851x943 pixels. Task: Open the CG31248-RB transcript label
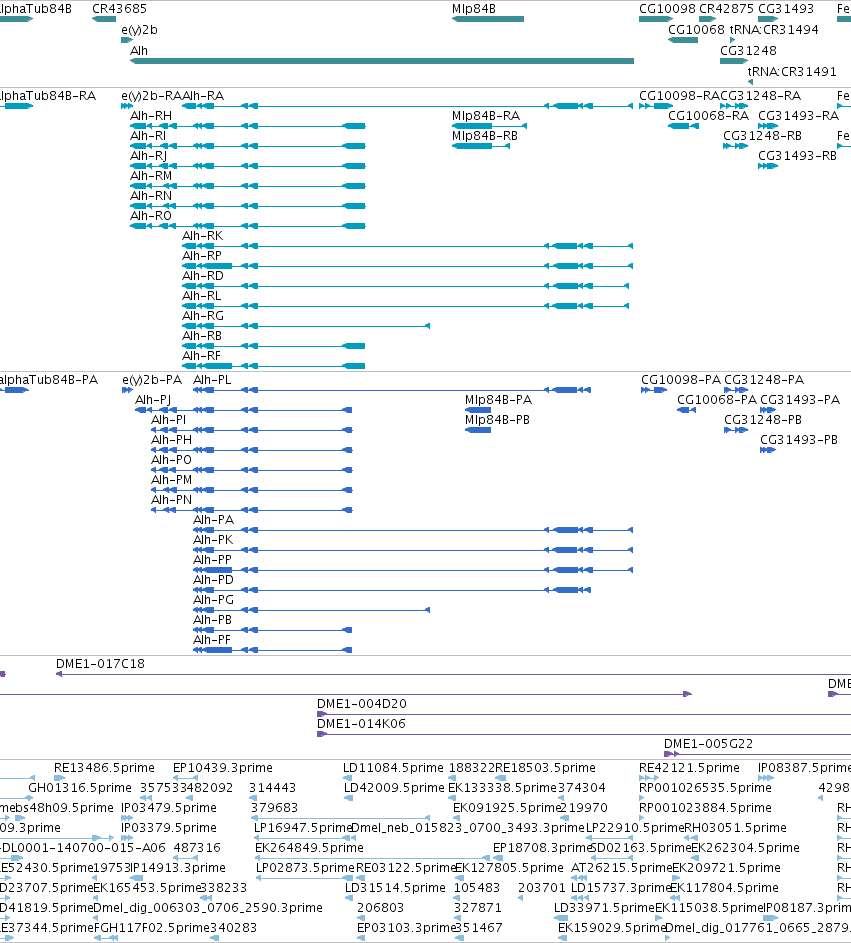point(762,135)
